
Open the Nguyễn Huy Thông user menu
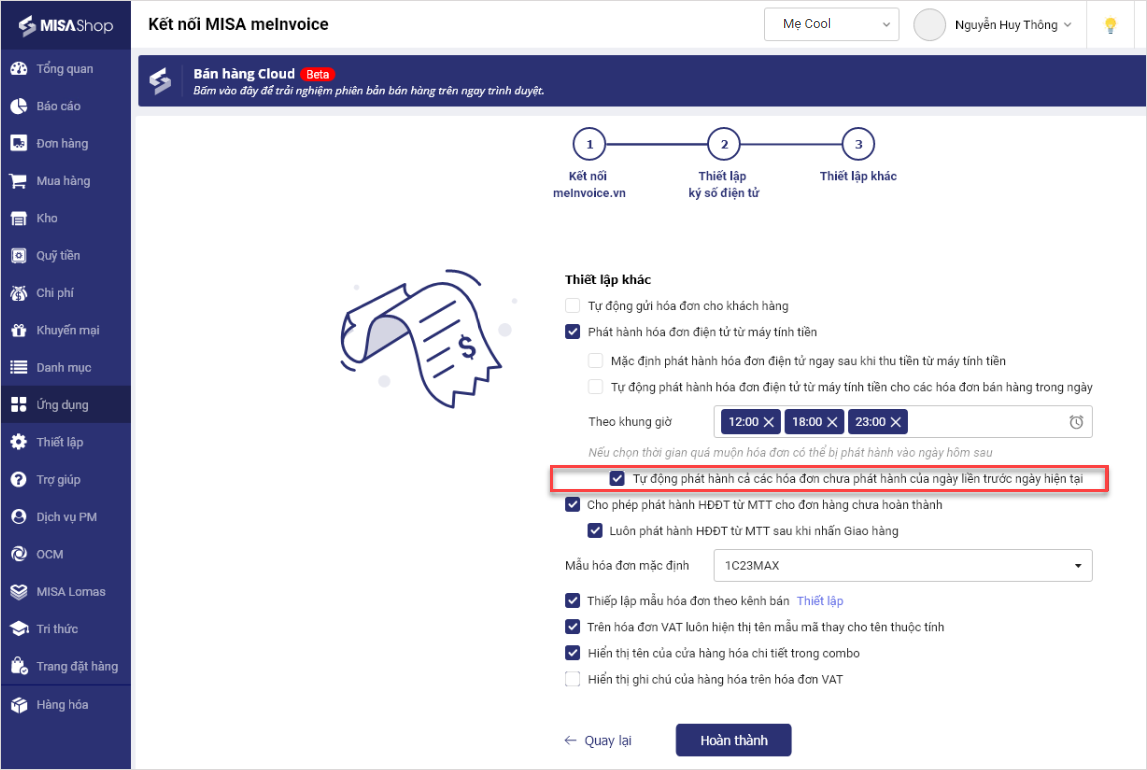[1013, 25]
